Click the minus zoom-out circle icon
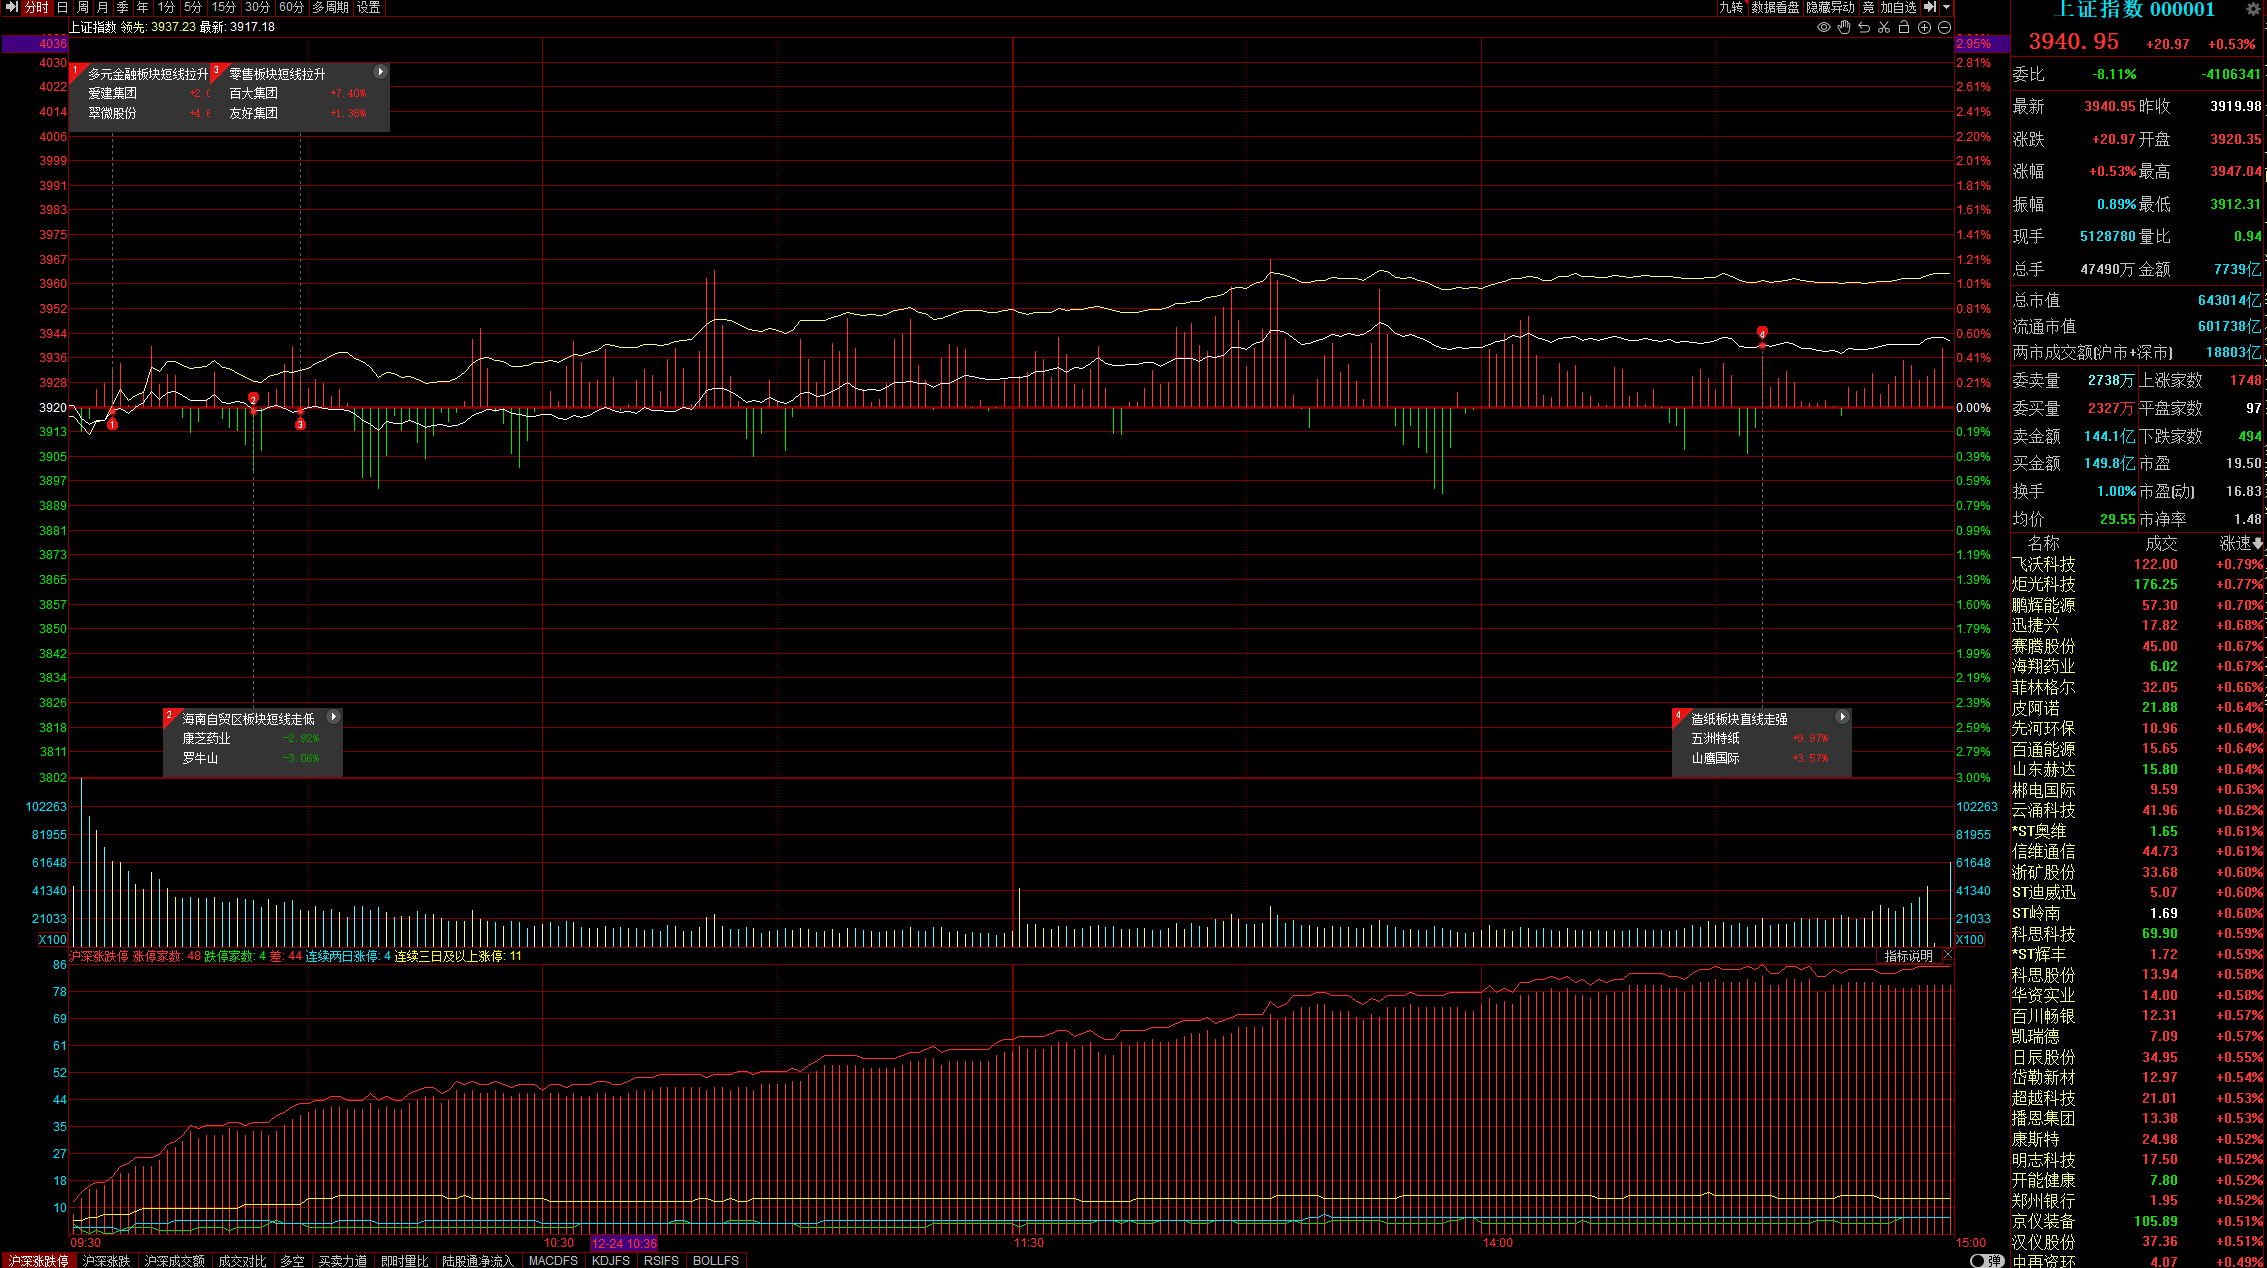 [x=1944, y=28]
